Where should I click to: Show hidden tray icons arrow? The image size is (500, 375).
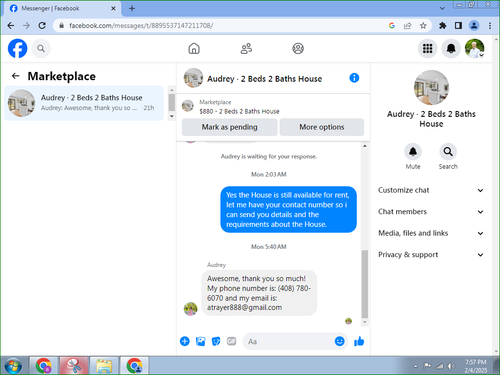tap(415, 366)
